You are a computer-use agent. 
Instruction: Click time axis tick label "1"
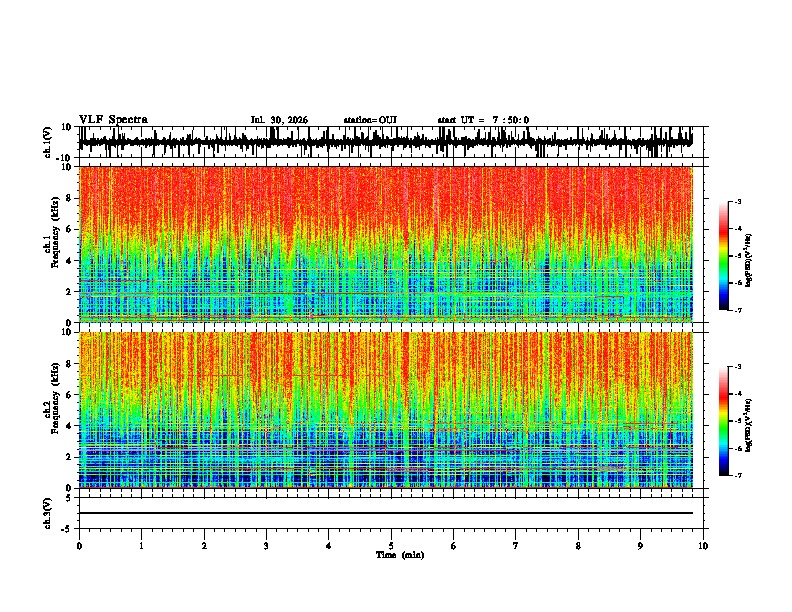pyautogui.click(x=142, y=546)
